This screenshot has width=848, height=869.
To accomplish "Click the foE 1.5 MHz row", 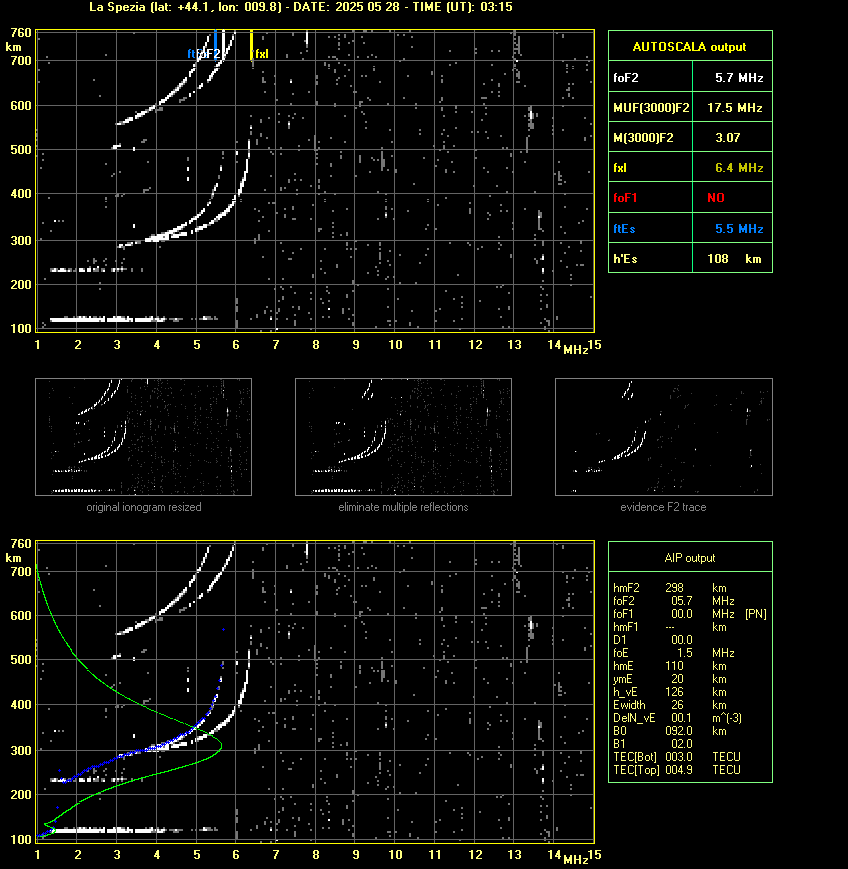I will pyautogui.click(x=674, y=653).
